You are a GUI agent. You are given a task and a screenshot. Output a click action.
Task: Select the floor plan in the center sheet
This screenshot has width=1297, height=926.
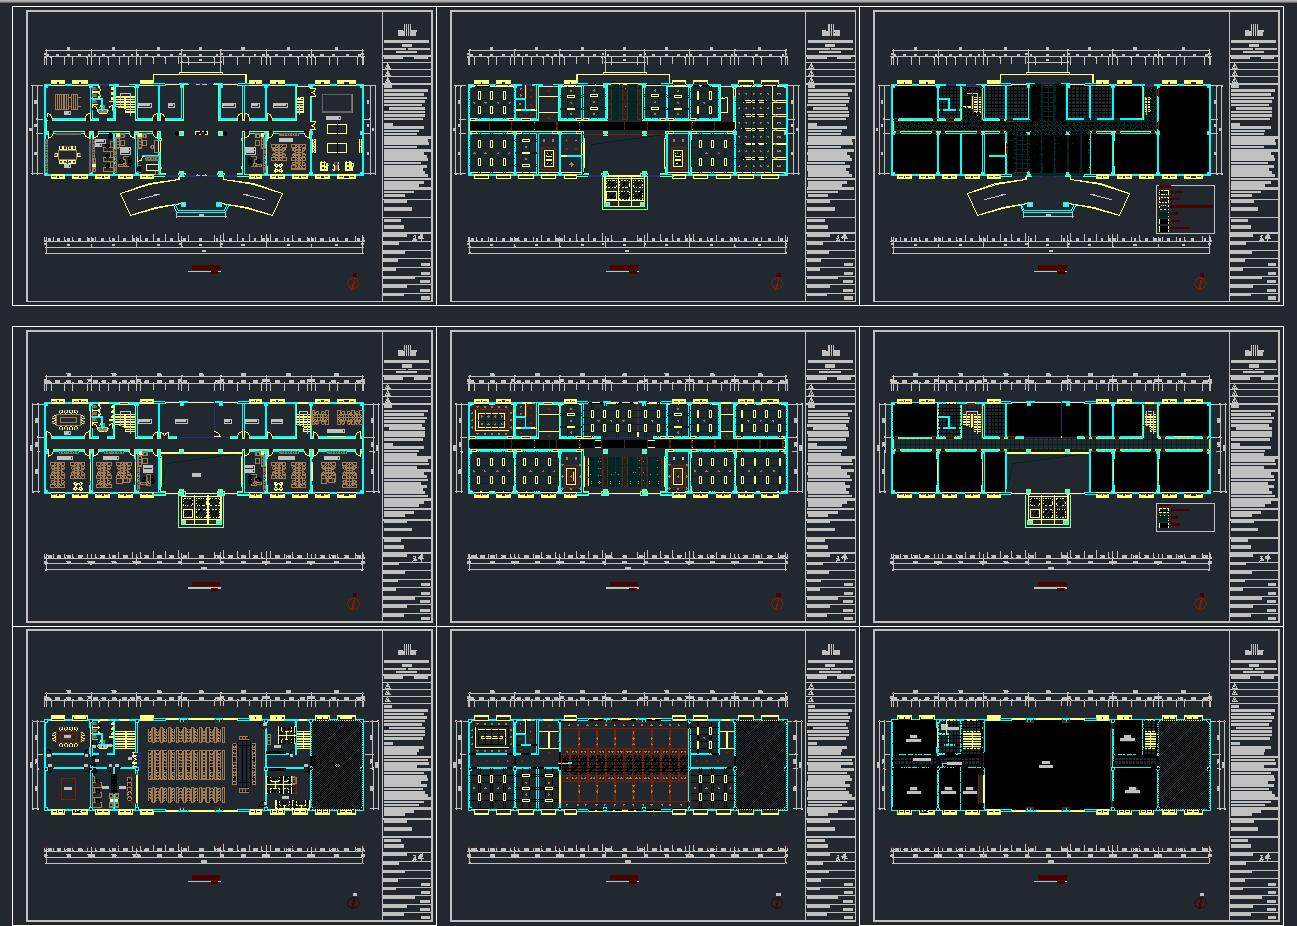[628, 447]
